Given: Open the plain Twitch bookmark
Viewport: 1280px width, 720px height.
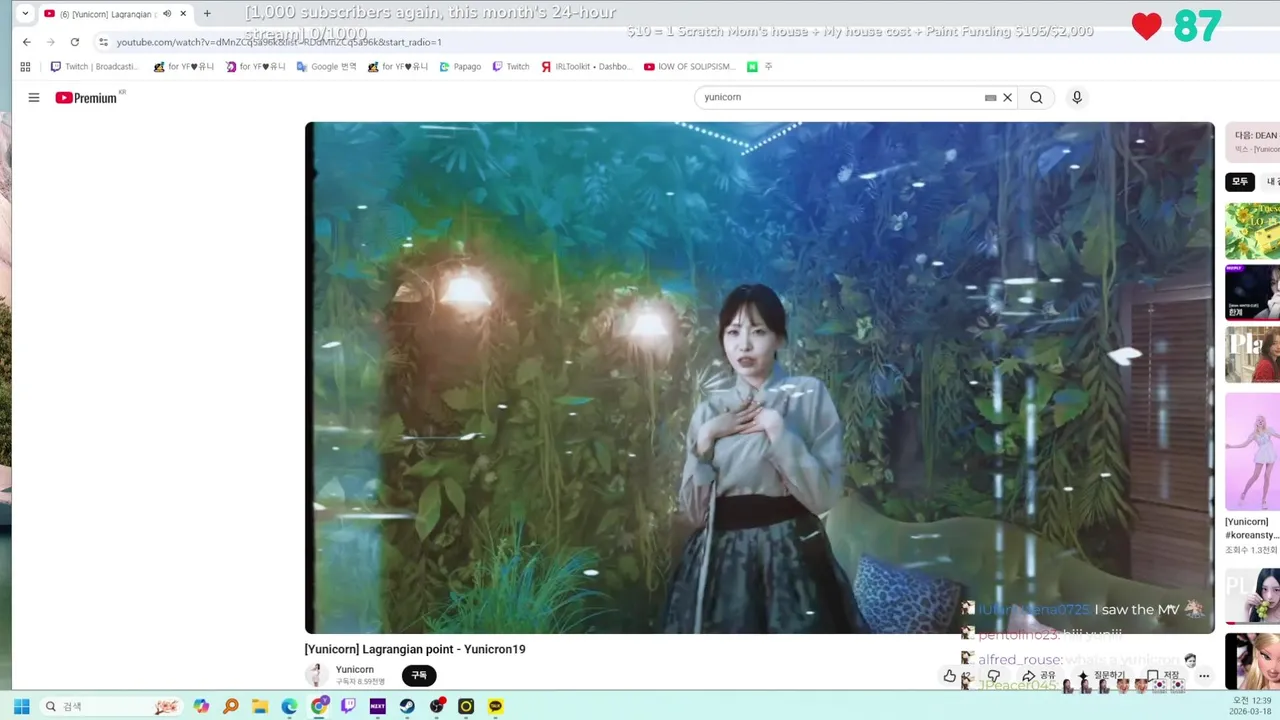Looking at the screenshot, I should [x=511, y=67].
